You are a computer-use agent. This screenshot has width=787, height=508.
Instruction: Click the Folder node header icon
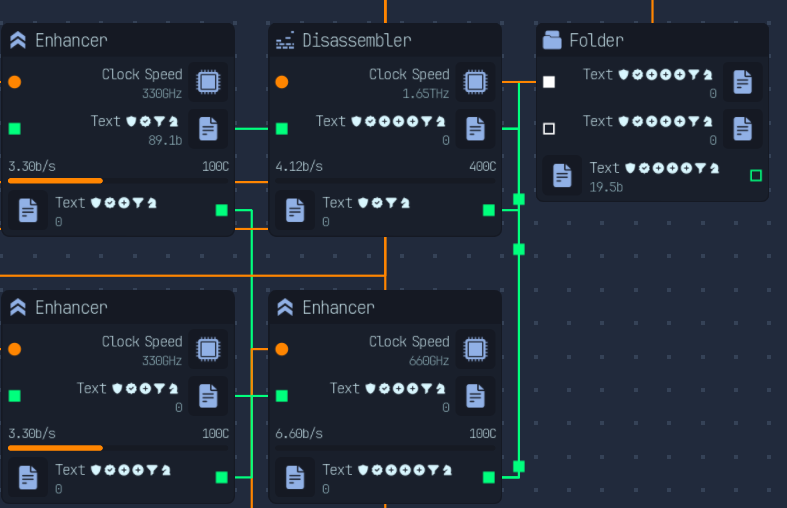(x=552, y=40)
